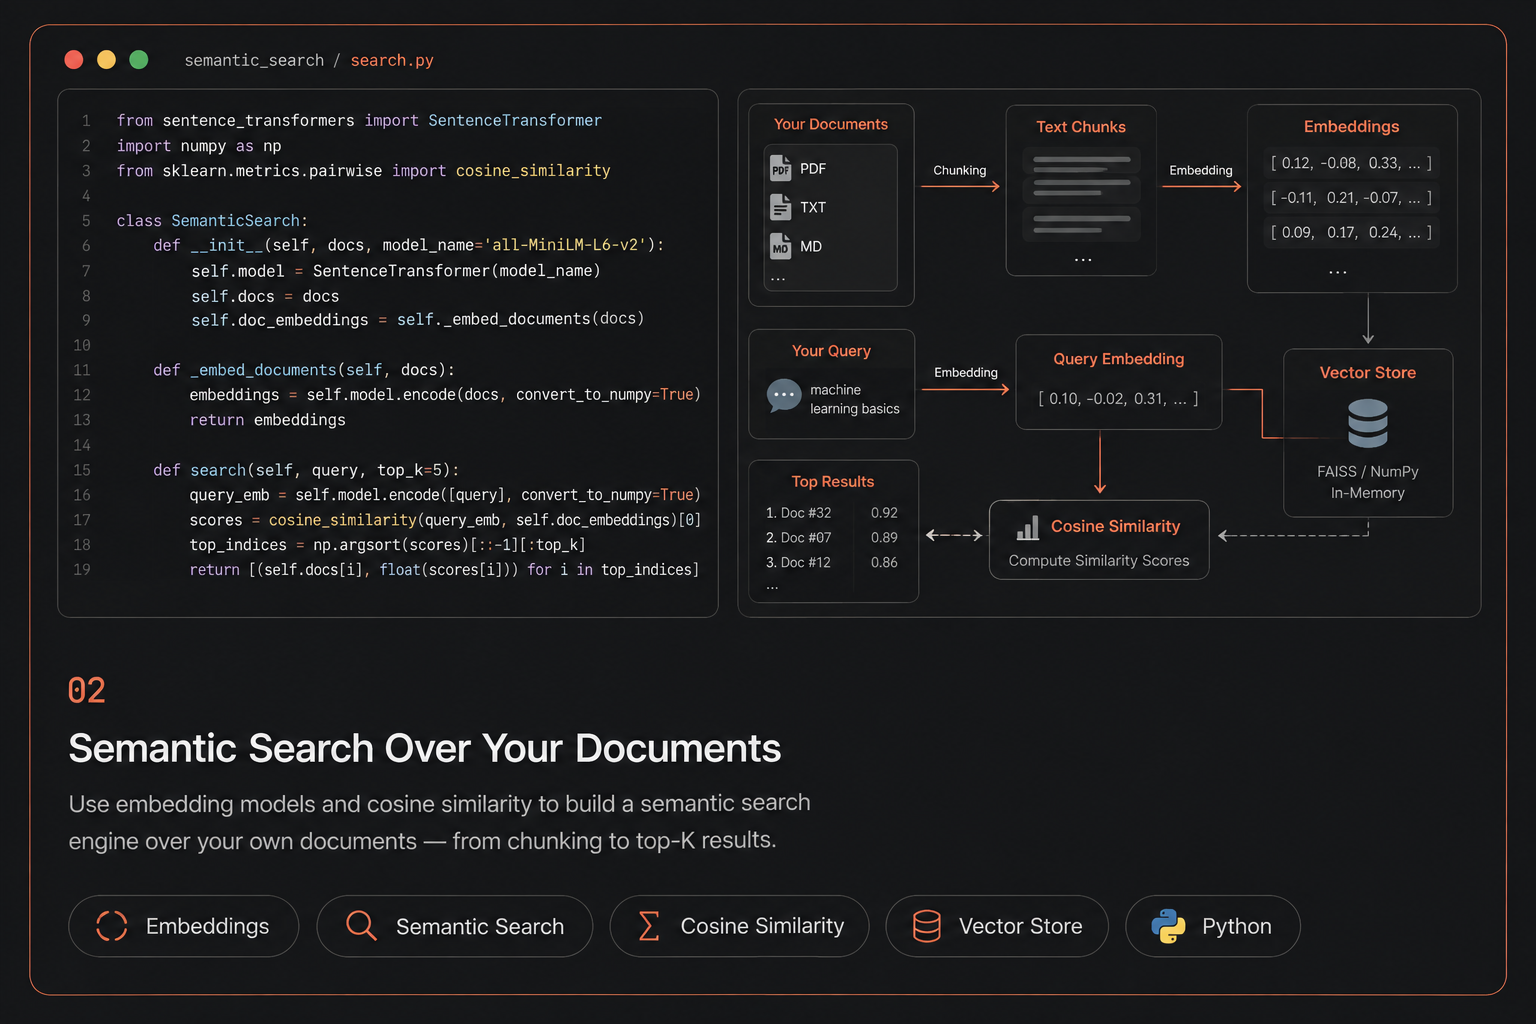This screenshot has width=1536, height=1024.
Task: Click the Semantic Search magnifier icon
Action: (361, 926)
